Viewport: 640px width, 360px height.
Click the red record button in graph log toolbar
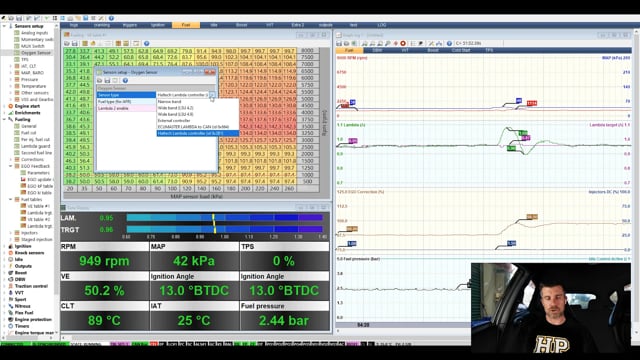(x=403, y=43)
